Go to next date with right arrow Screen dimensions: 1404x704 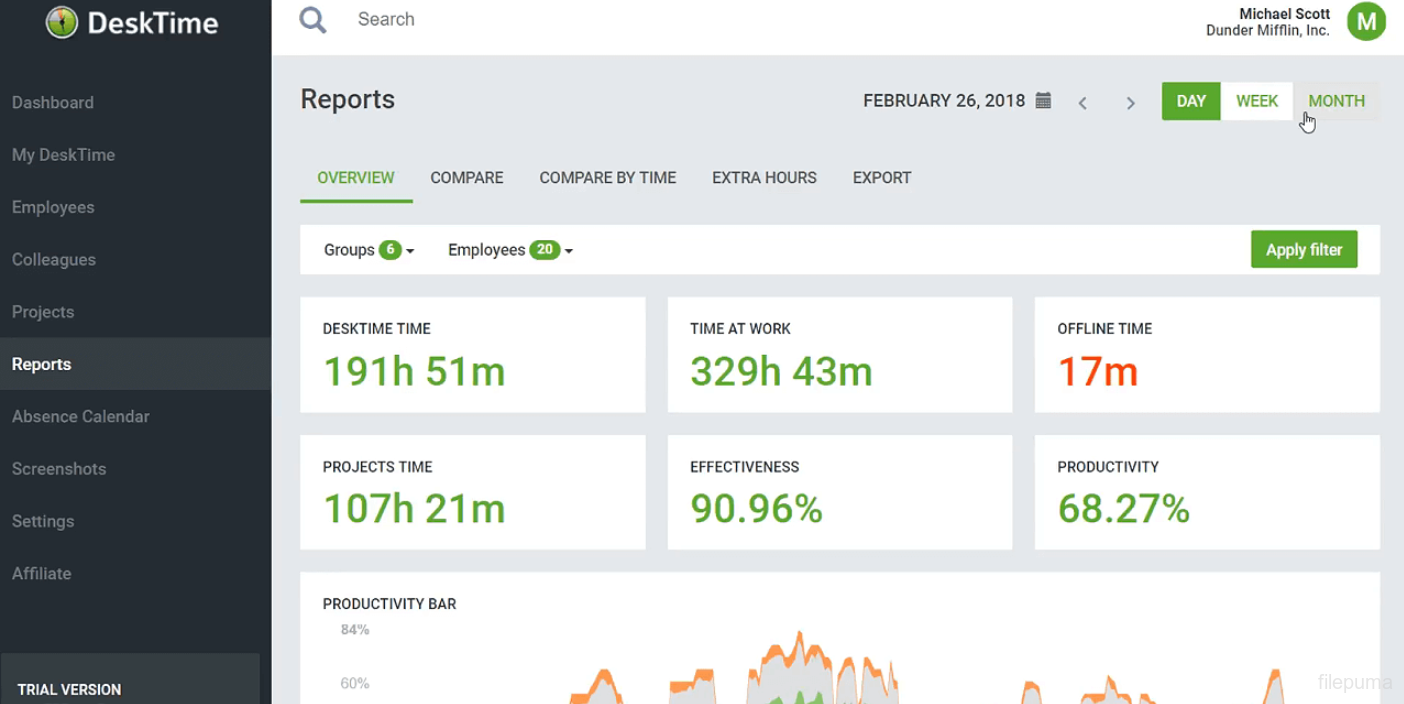click(x=1131, y=103)
